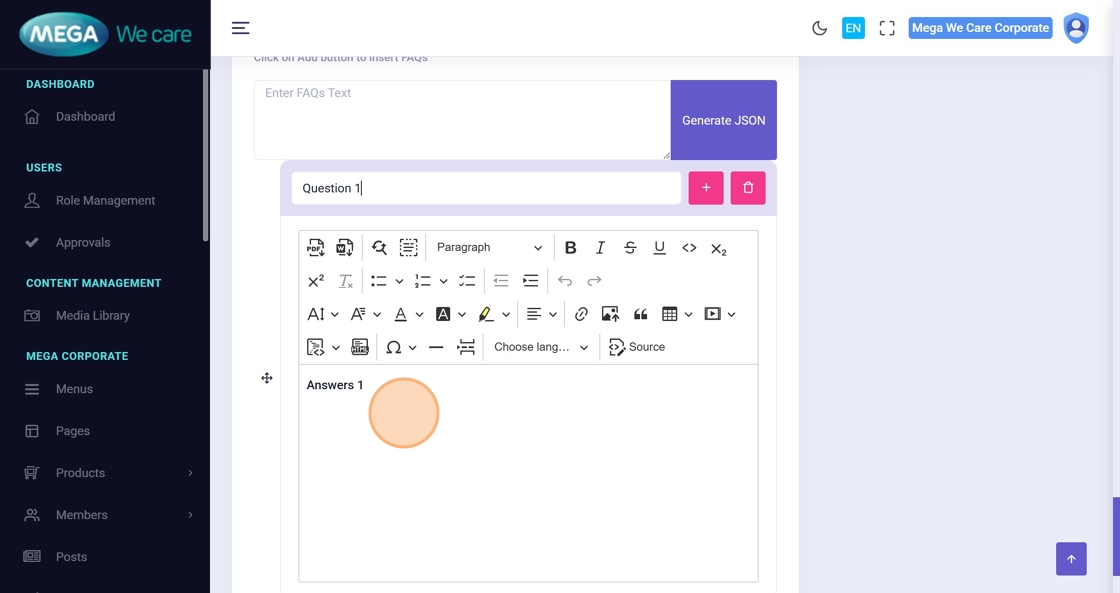The height and width of the screenshot is (593, 1120).
Task: Open Media Library in sidebar
Action: 92,315
